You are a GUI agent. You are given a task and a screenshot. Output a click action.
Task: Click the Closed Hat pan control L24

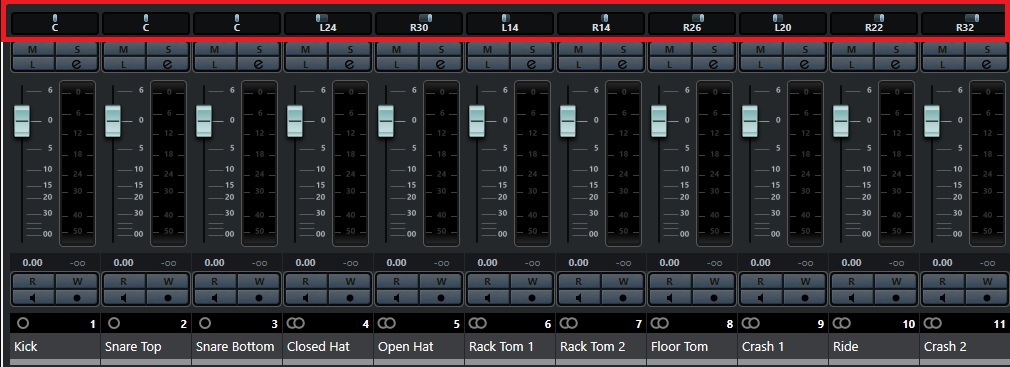pos(328,23)
